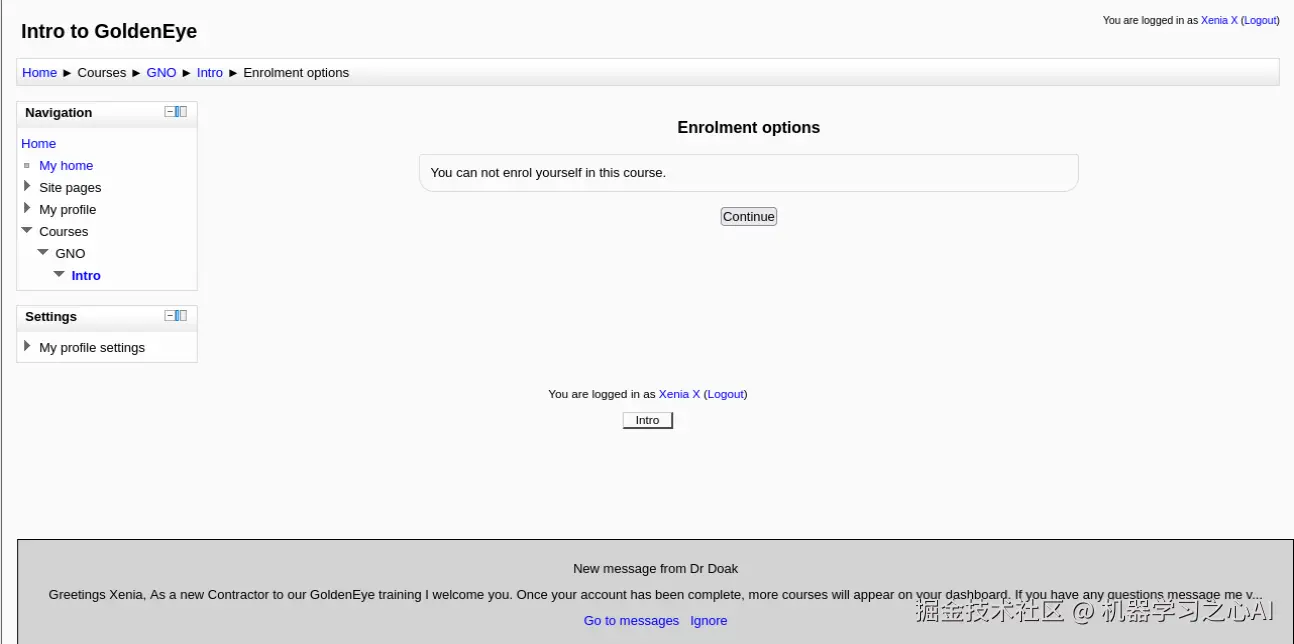This screenshot has width=1294, height=644.
Task: Click Enrolment options text in breadcrumb
Action: [296, 72]
